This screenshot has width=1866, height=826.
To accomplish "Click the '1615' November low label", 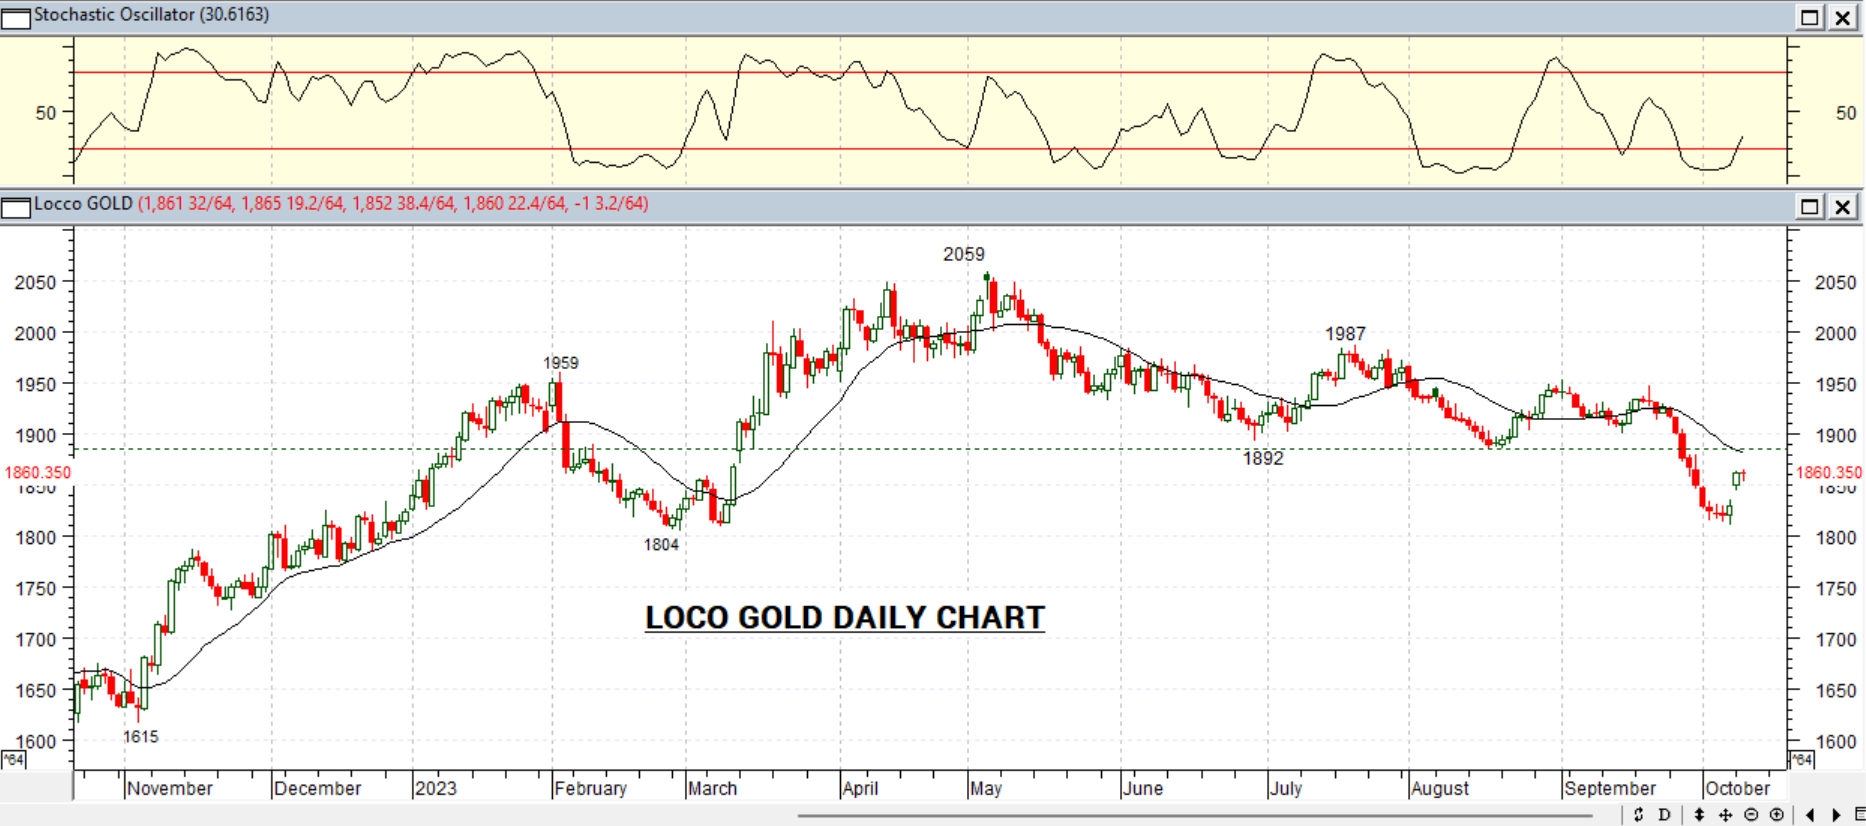I will (x=141, y=737).
